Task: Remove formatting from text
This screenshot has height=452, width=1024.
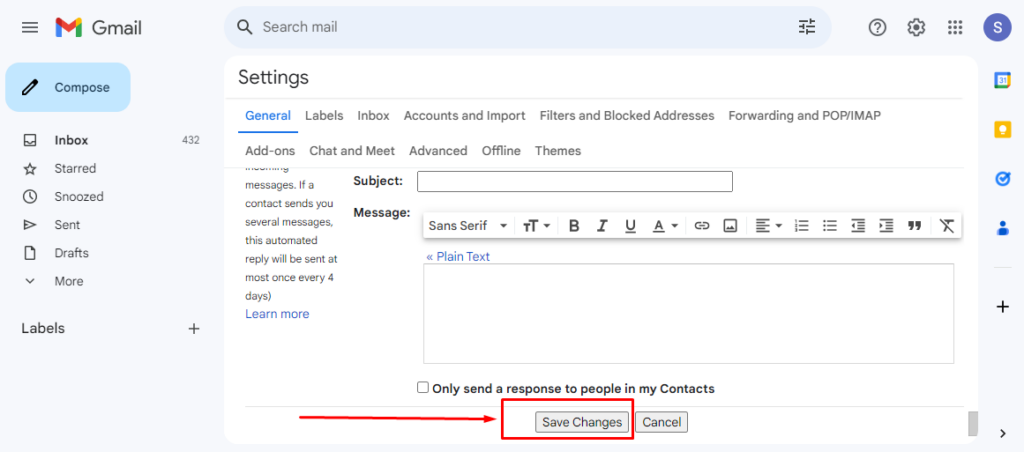Action: (947, 226)
